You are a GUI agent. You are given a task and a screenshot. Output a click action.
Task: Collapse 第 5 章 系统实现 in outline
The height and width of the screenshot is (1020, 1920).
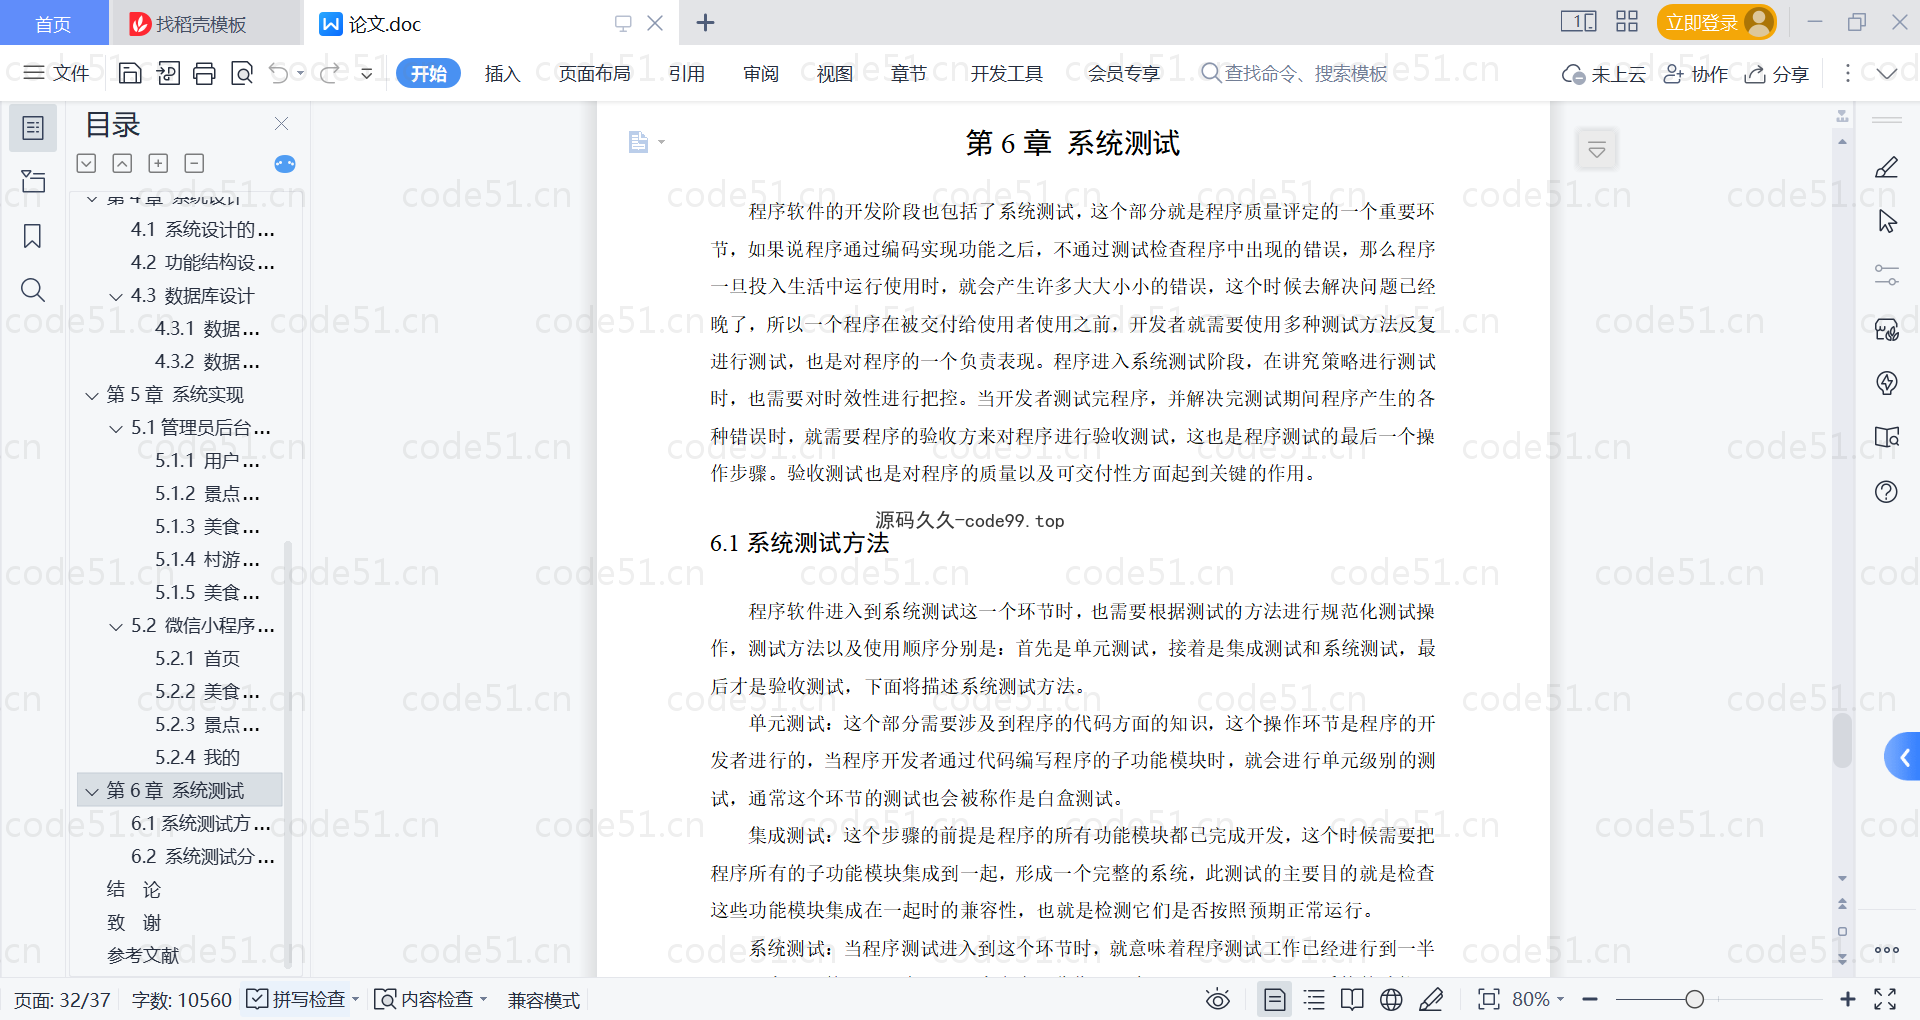tap(92, 395)
